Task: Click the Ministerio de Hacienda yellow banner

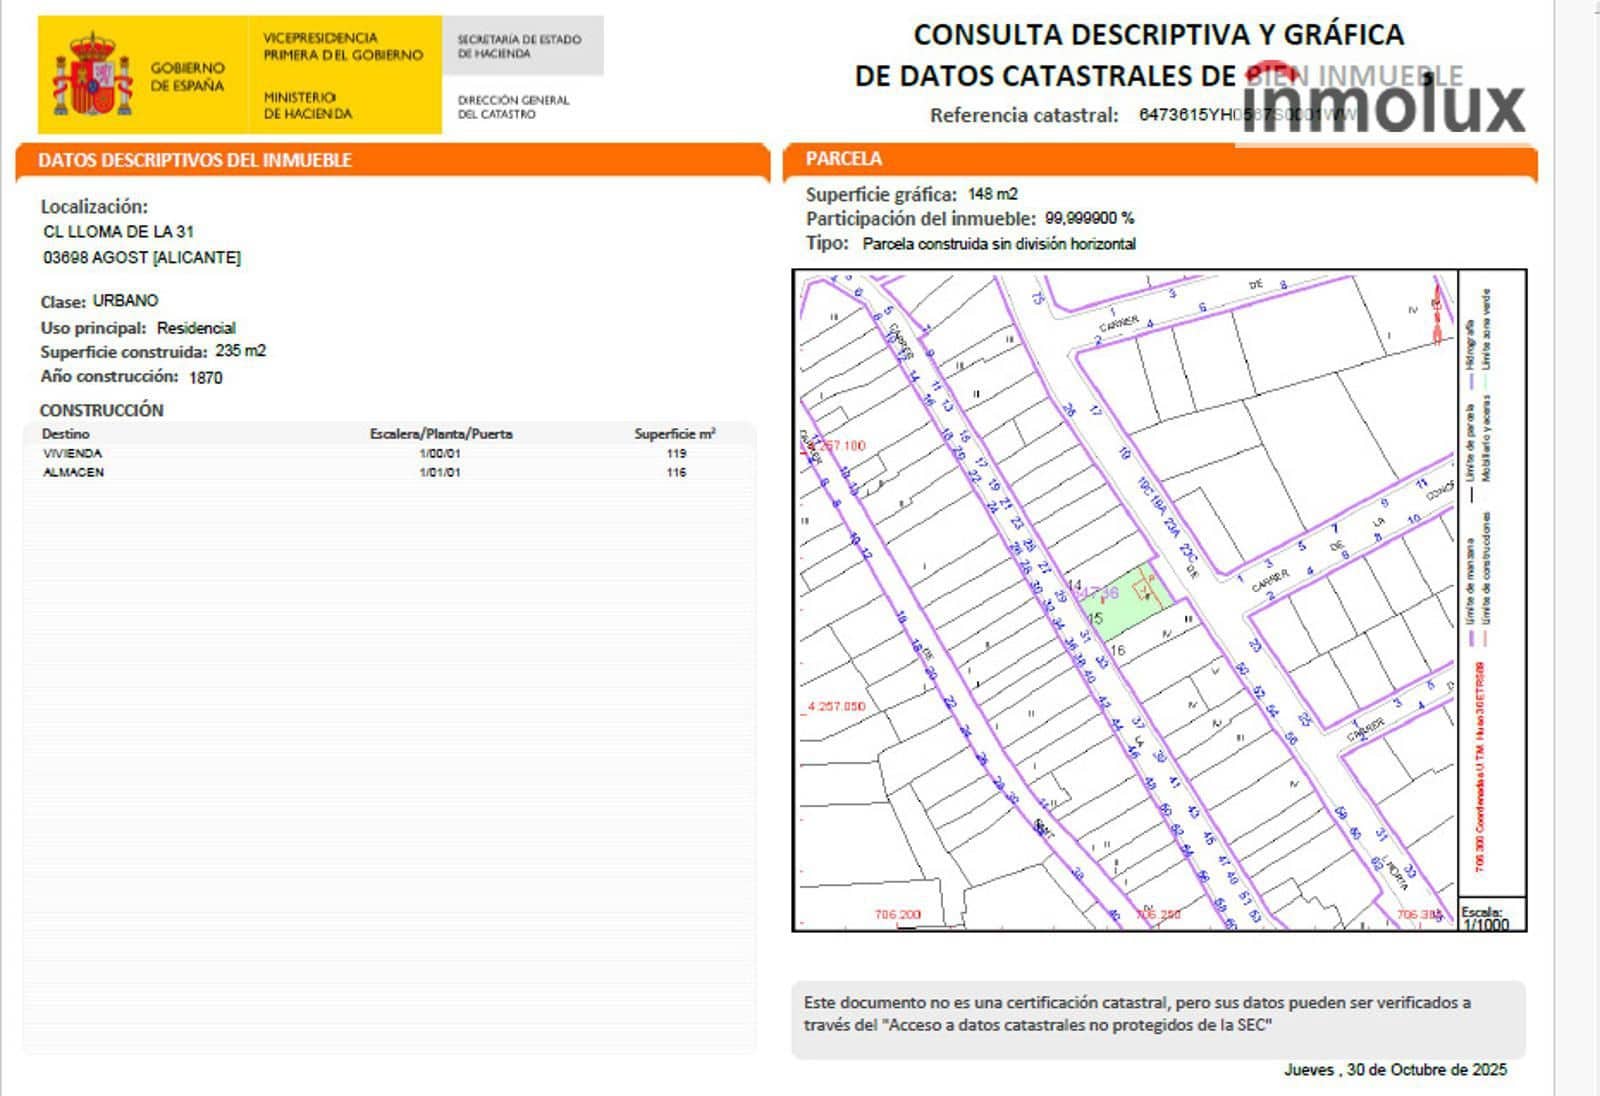Action: tap(342, 76)
